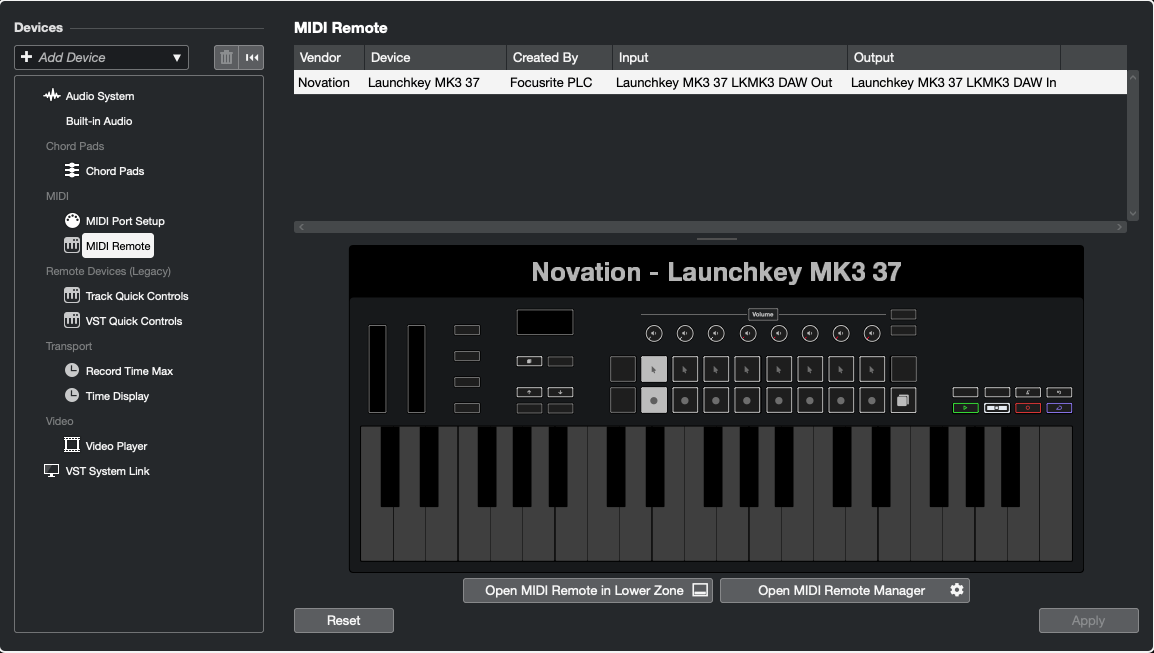The image size is (1154, 653).
Task: Click the Audio System waveform icon
Action: point(52,95)
